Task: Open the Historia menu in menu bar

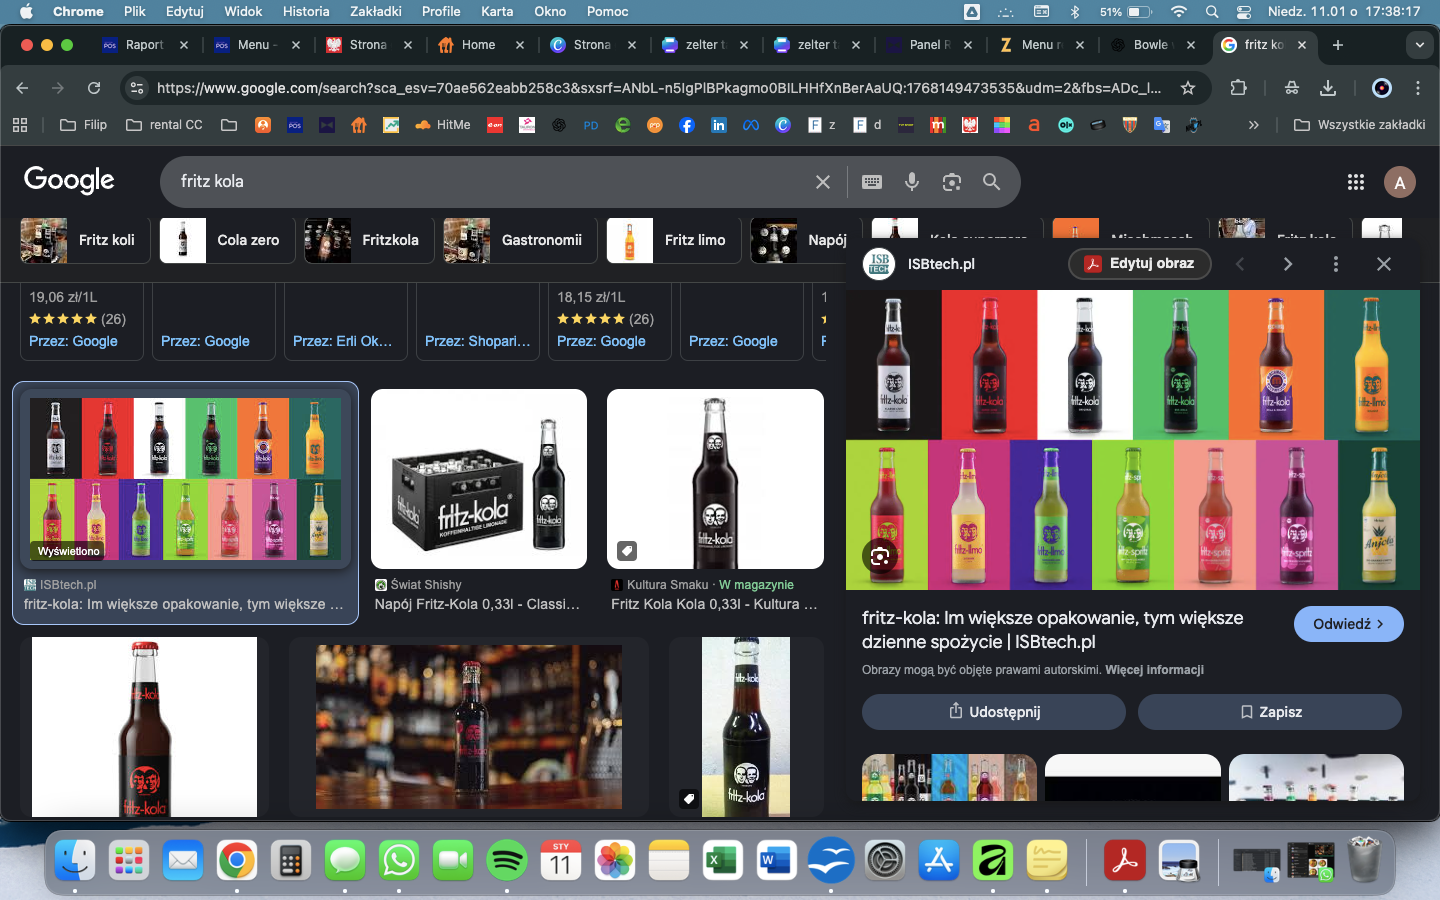Action: (x=305, y=11)
